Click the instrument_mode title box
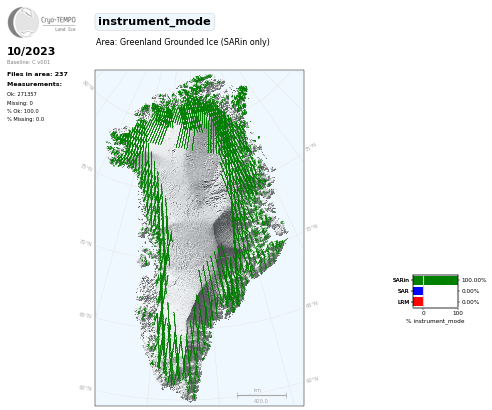This screenshot has height=410, width=492. [154, 22]
